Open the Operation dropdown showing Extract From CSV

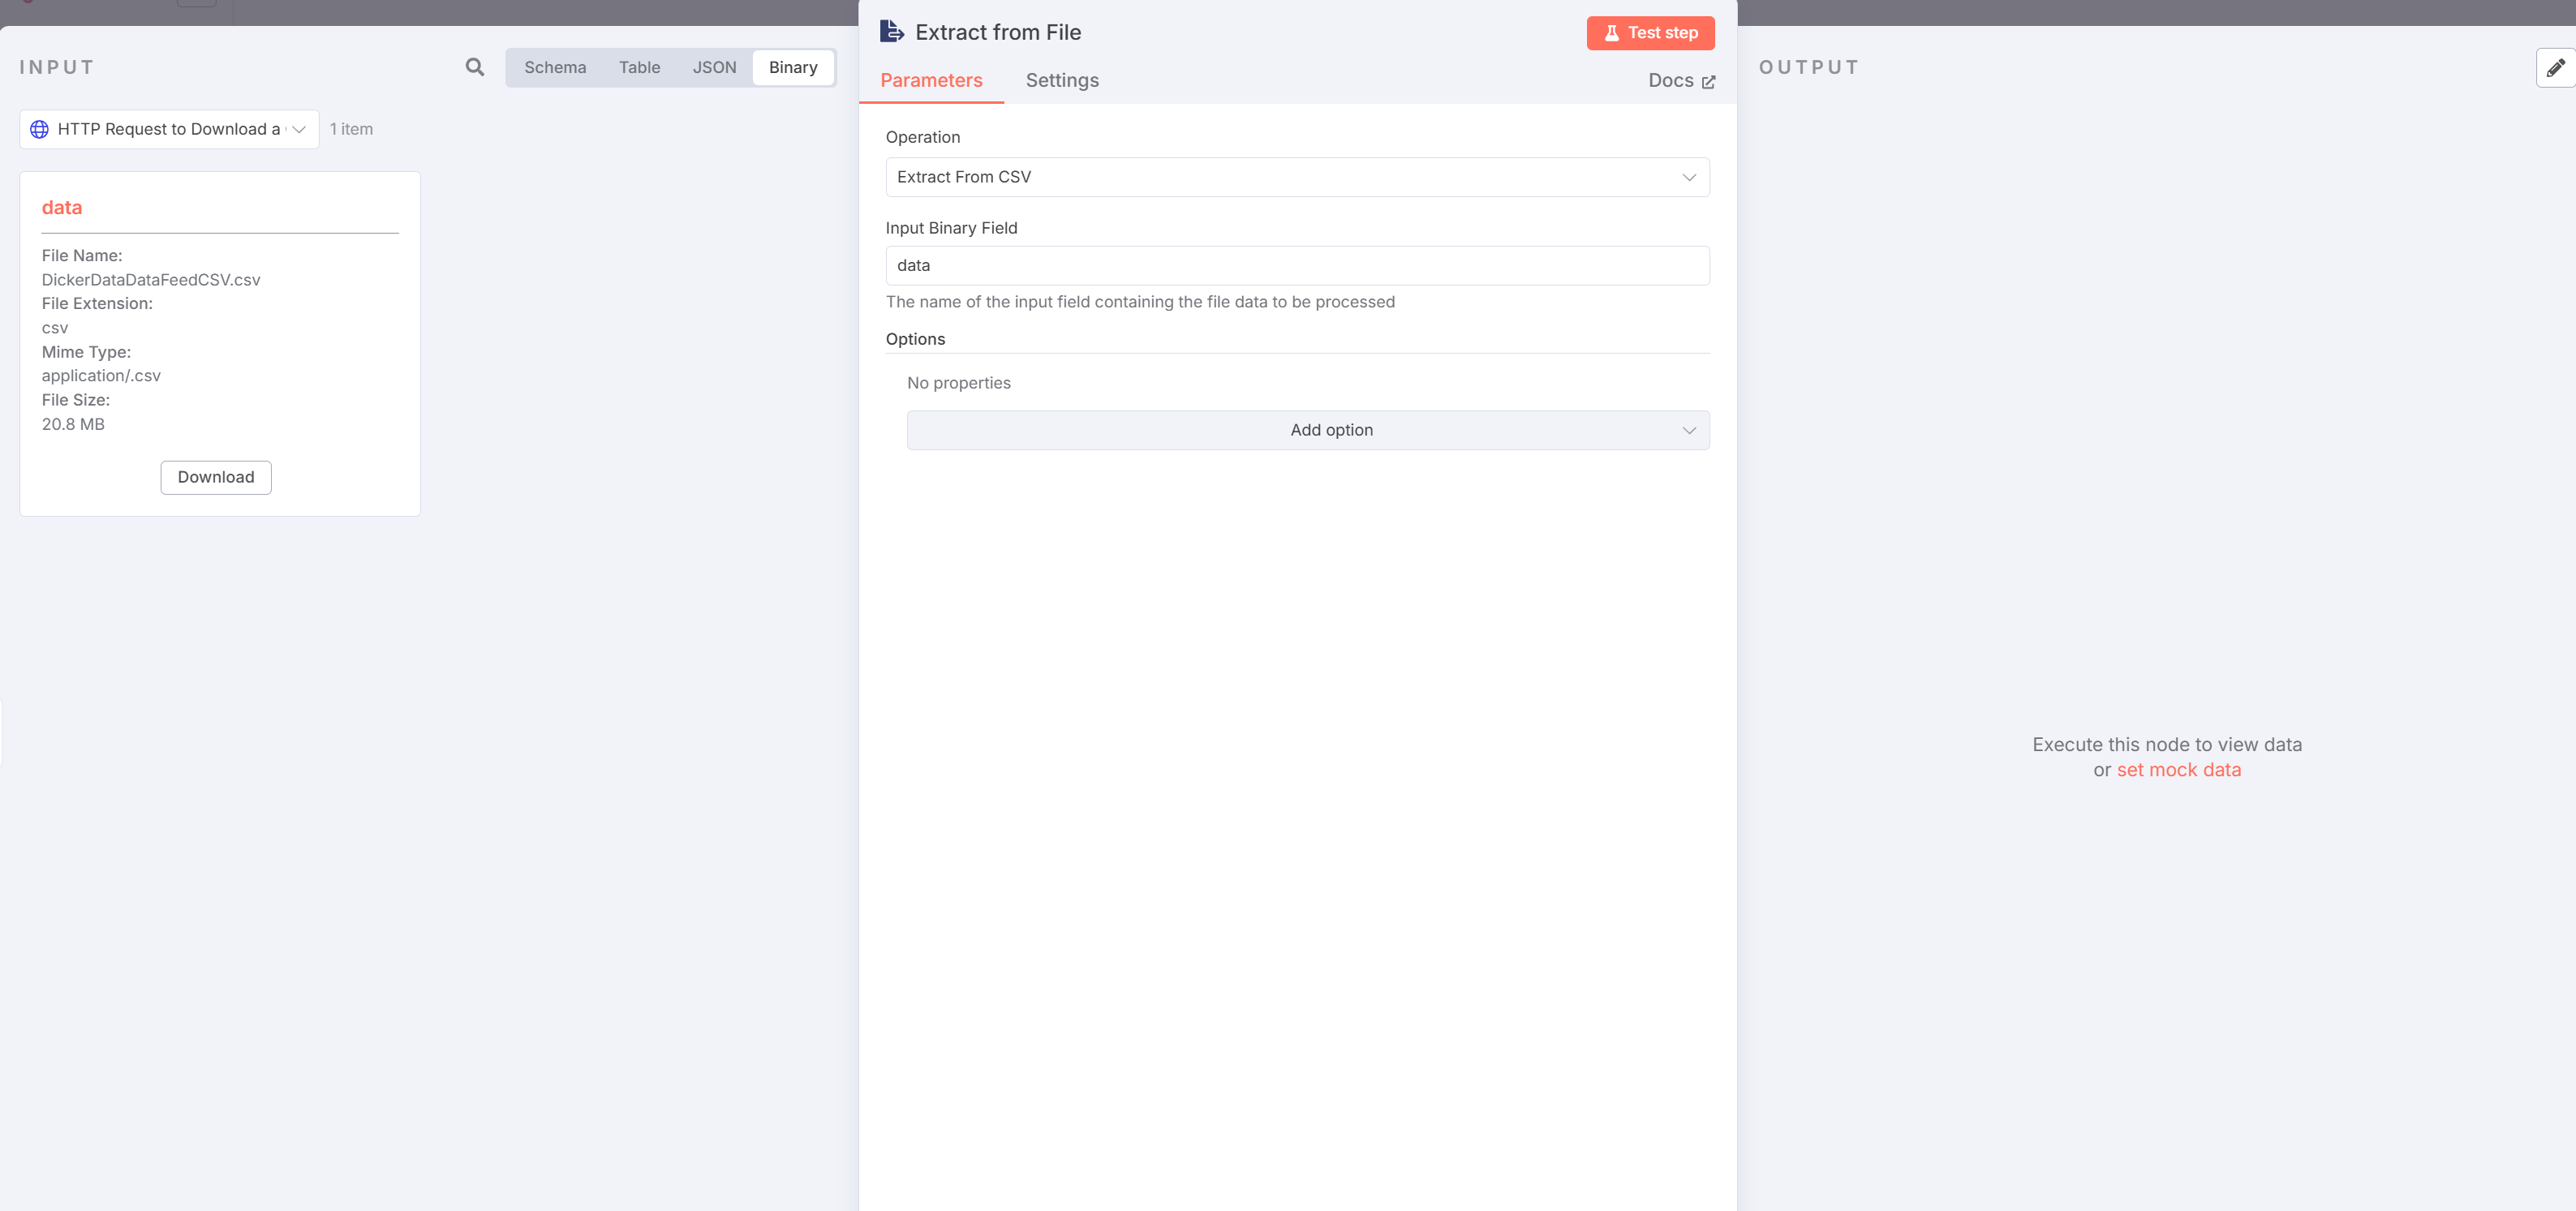click(x=1296, y=177)
